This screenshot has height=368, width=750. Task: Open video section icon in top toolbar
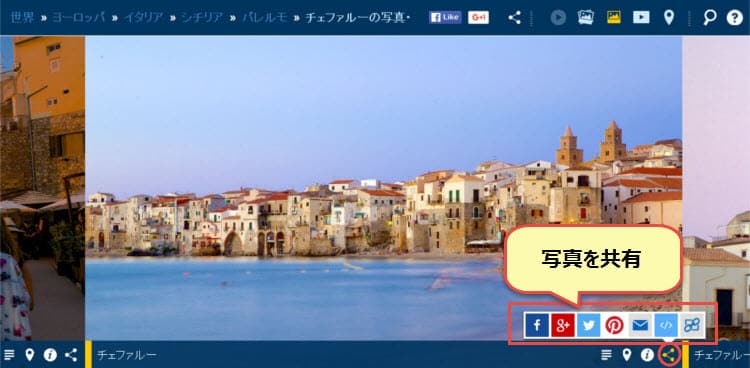point(641,18)
